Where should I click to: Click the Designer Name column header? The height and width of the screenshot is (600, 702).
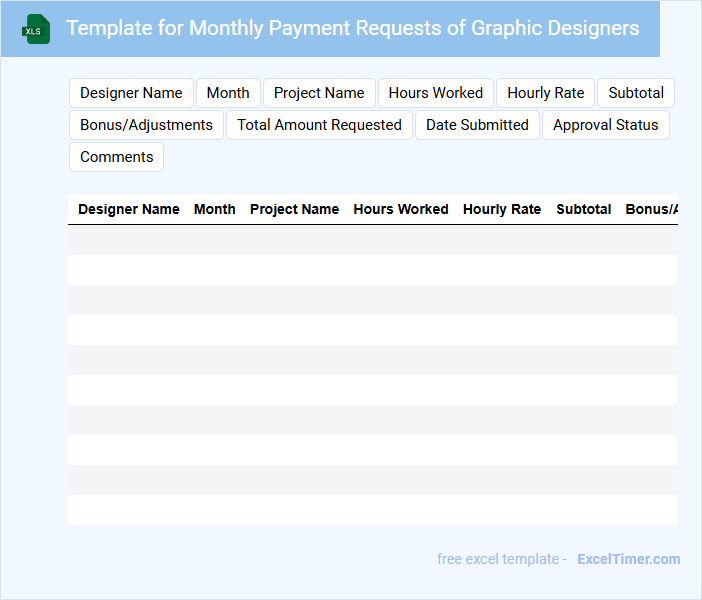click(129, 209)
